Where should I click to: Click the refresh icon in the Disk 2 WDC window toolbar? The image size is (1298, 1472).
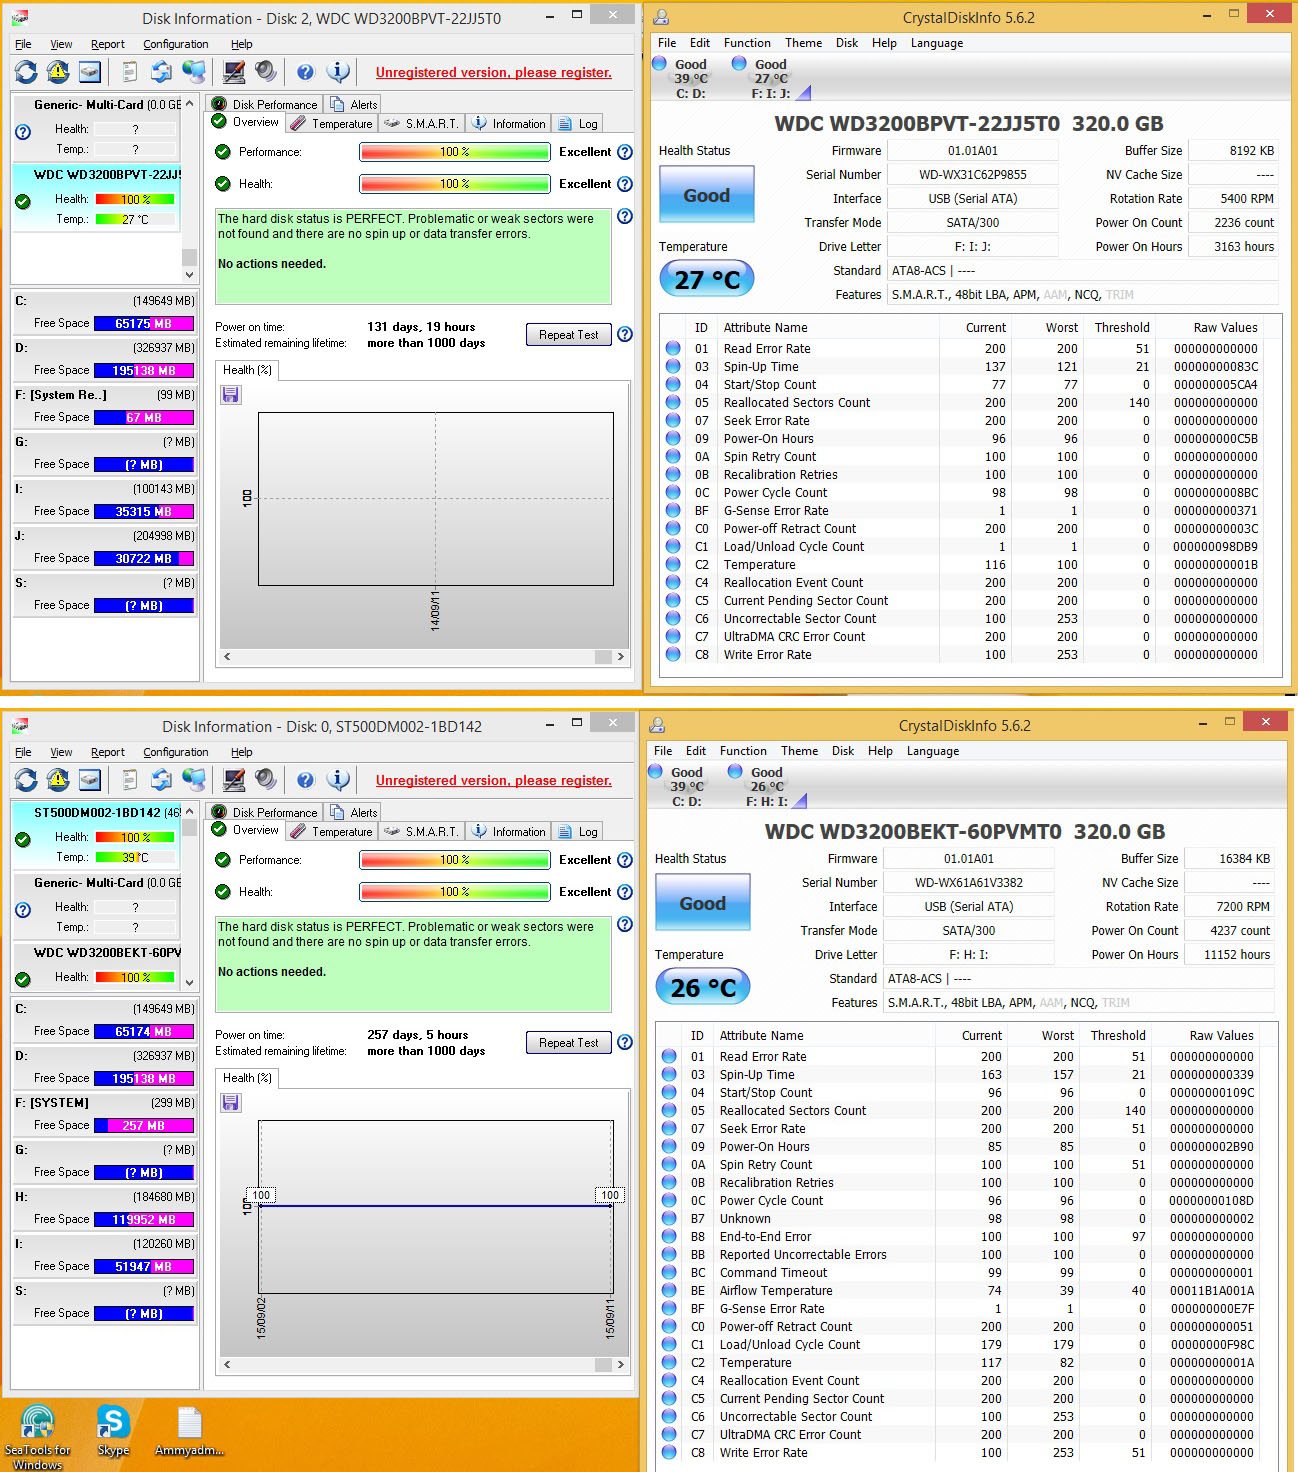tap(26, 72)
